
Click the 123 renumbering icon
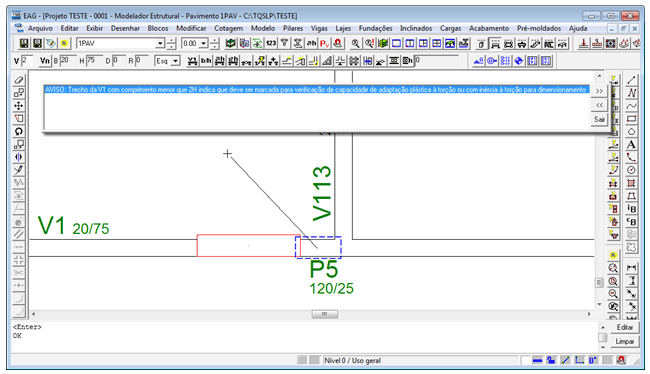coord(271,43)
